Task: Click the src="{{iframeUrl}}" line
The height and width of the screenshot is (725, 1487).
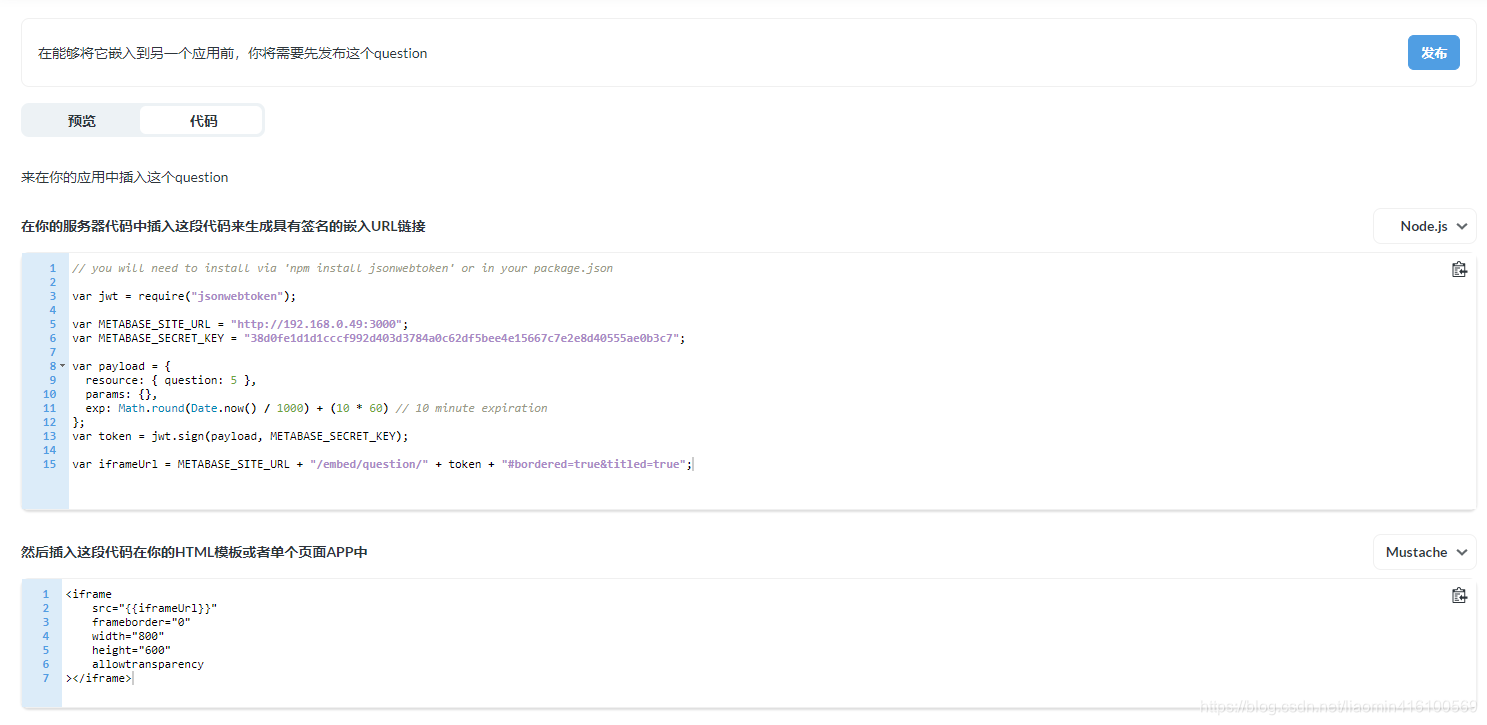Action: [x=154, y=608]
